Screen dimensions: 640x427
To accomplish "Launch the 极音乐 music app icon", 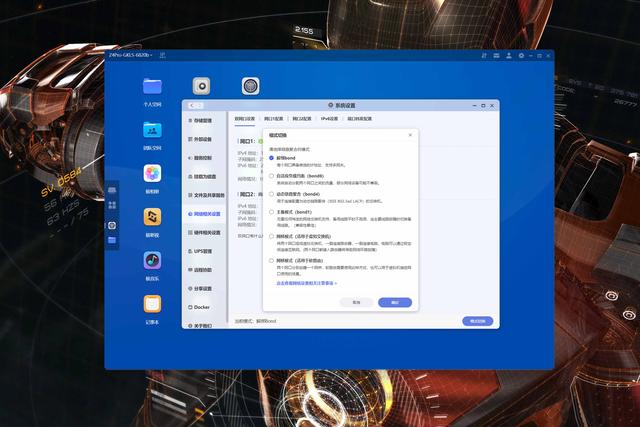I will (x=152, y=260).
